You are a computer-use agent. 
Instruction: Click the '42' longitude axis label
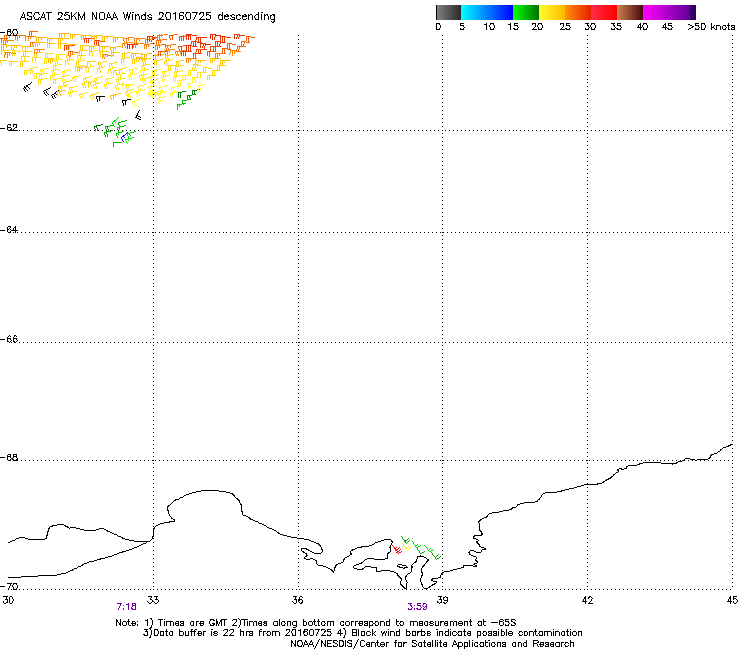click(x=588, y=600)
